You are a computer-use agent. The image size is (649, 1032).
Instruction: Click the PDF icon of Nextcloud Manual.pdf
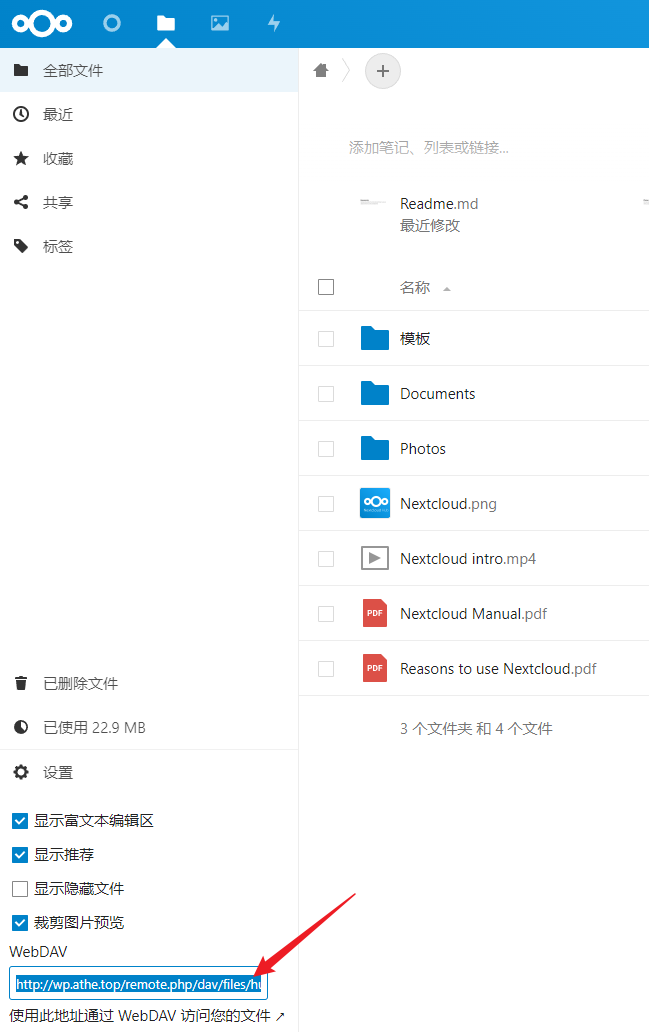(x=375, y=613)
